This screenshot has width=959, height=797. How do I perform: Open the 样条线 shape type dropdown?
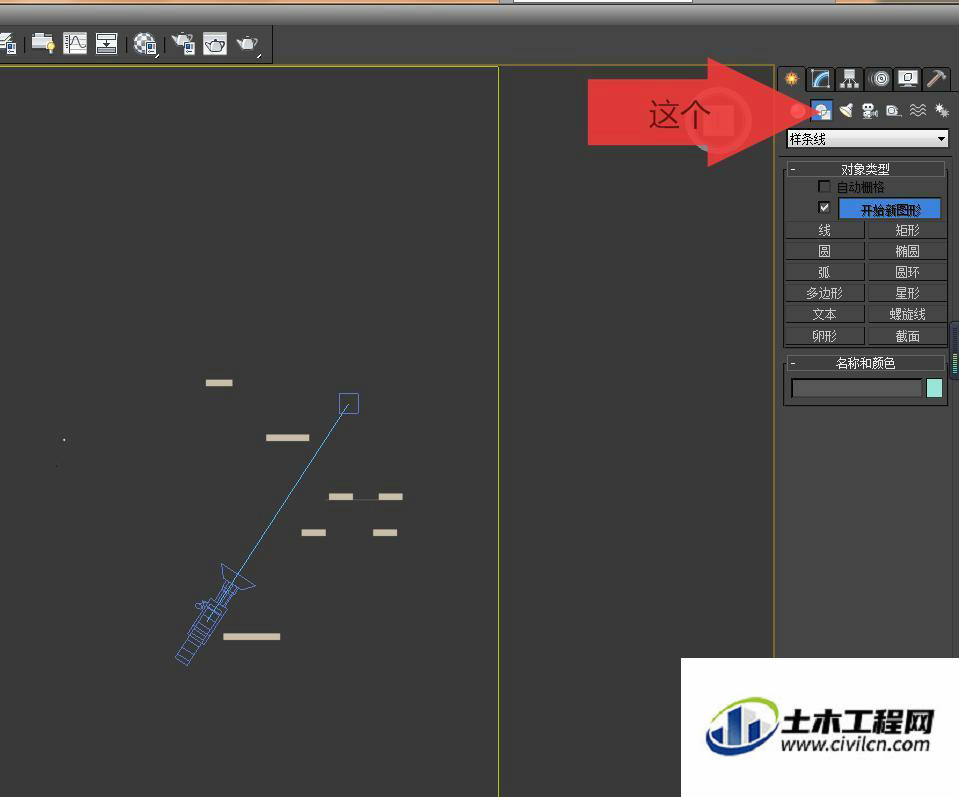click(x=867, y=139)
